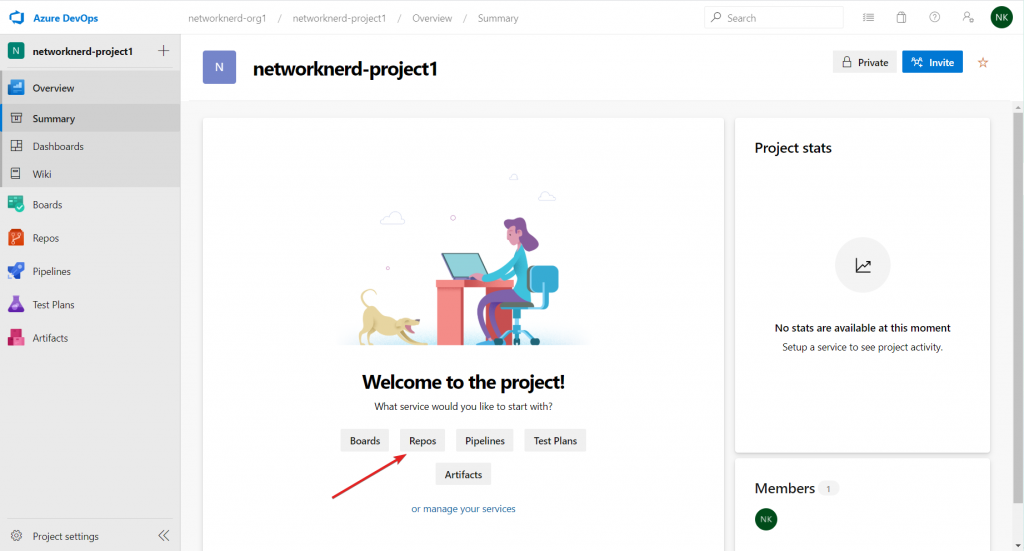Select Dashboards label in the sidebar menu
Image resolution: width=1024 pixels, height=551 pixels.
point(58,146)
